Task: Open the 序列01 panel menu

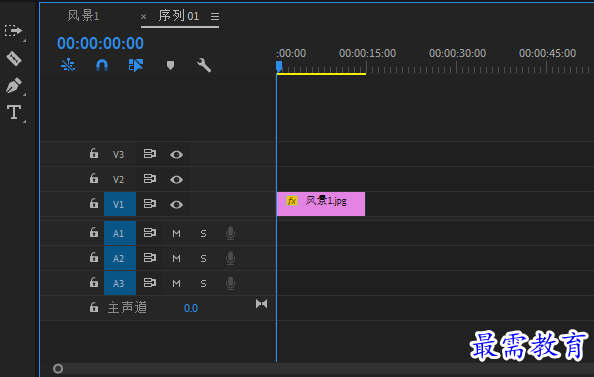Action: 215,17
